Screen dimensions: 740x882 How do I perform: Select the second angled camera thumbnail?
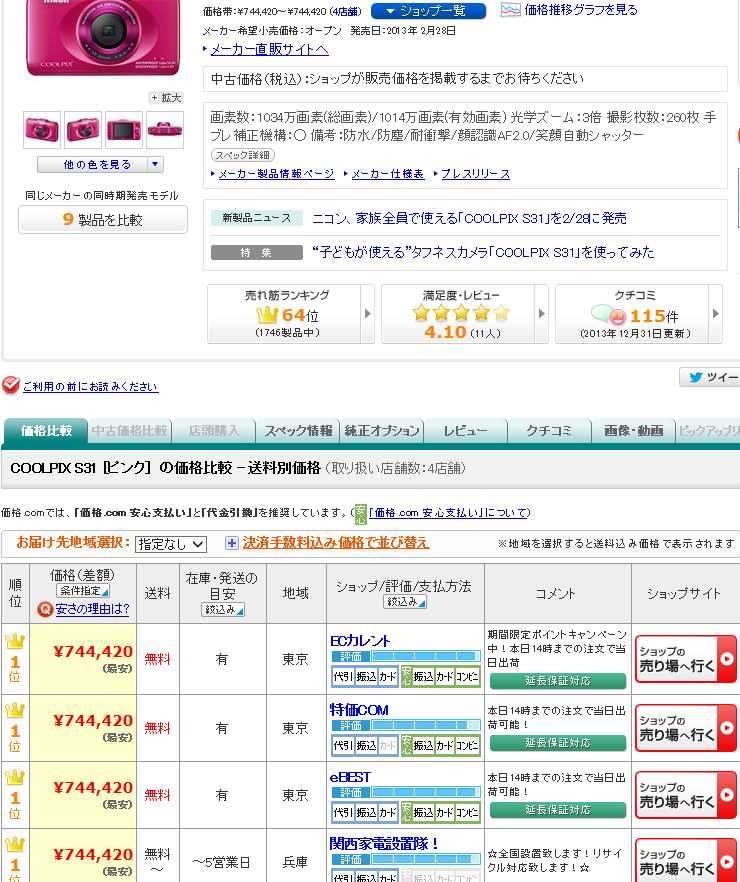(x=83, y=130)
